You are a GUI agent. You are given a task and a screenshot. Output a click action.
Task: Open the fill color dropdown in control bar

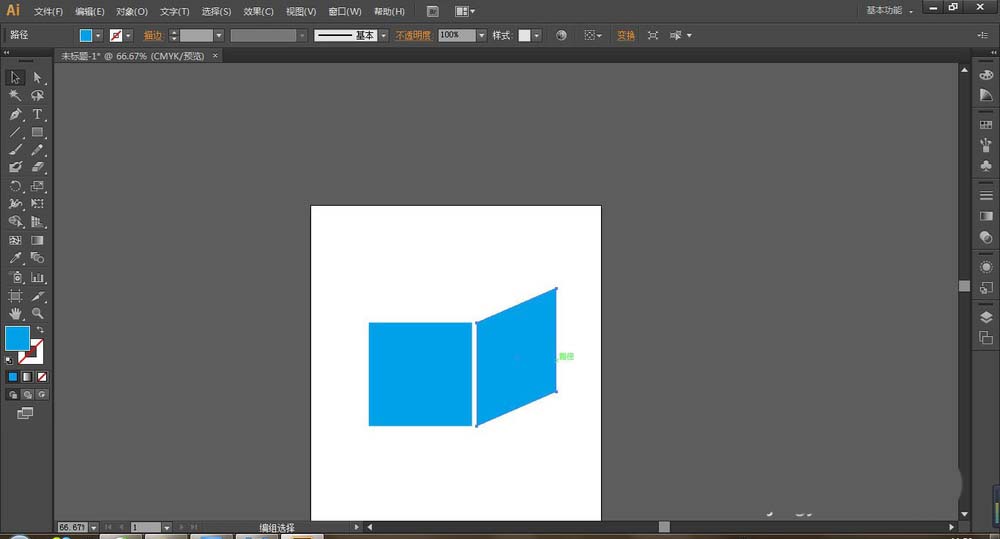pyautogui.click(x=98, y=36)
